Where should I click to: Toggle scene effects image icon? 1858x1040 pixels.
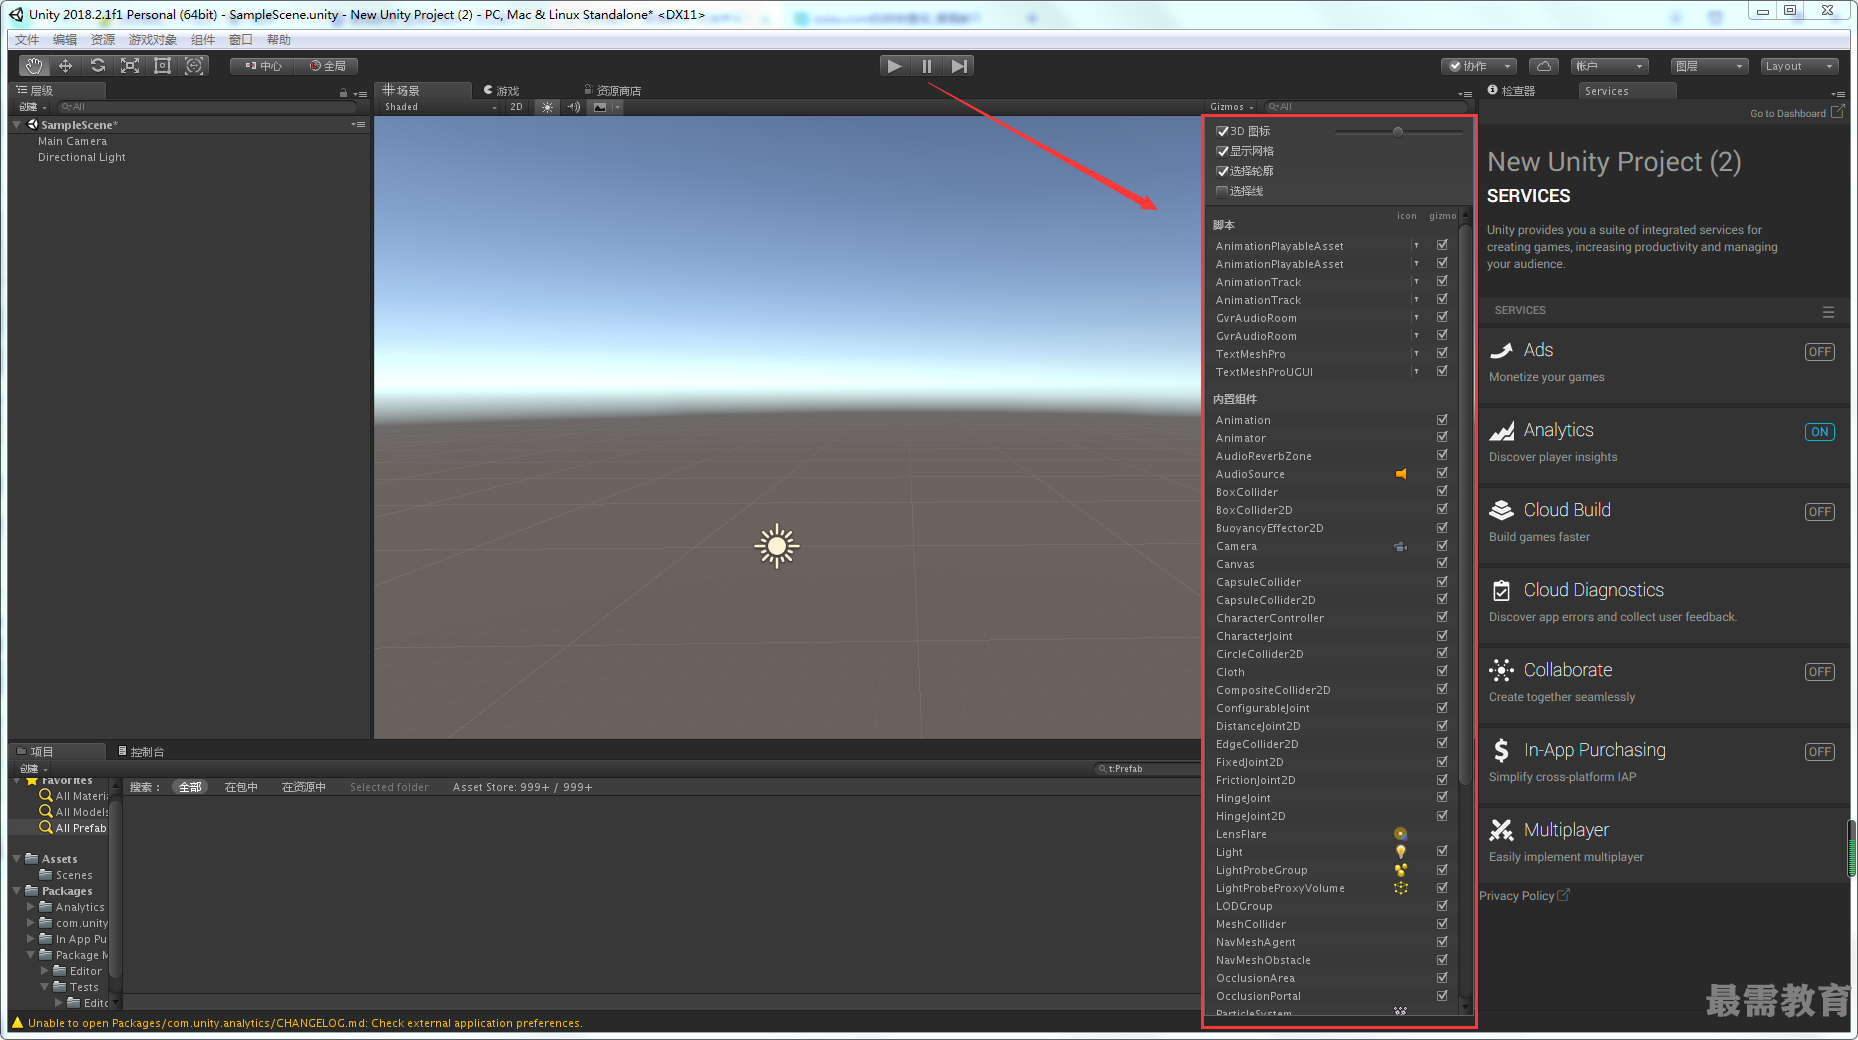(x=600, y=107)
